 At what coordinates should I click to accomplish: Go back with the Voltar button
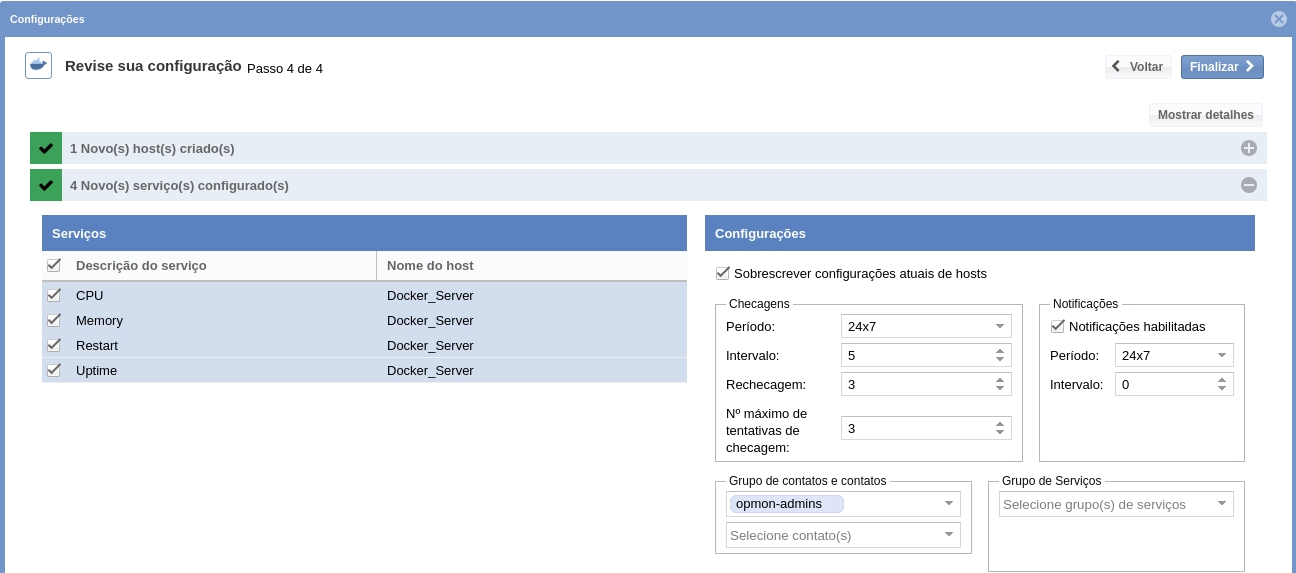click(1137, 67)
